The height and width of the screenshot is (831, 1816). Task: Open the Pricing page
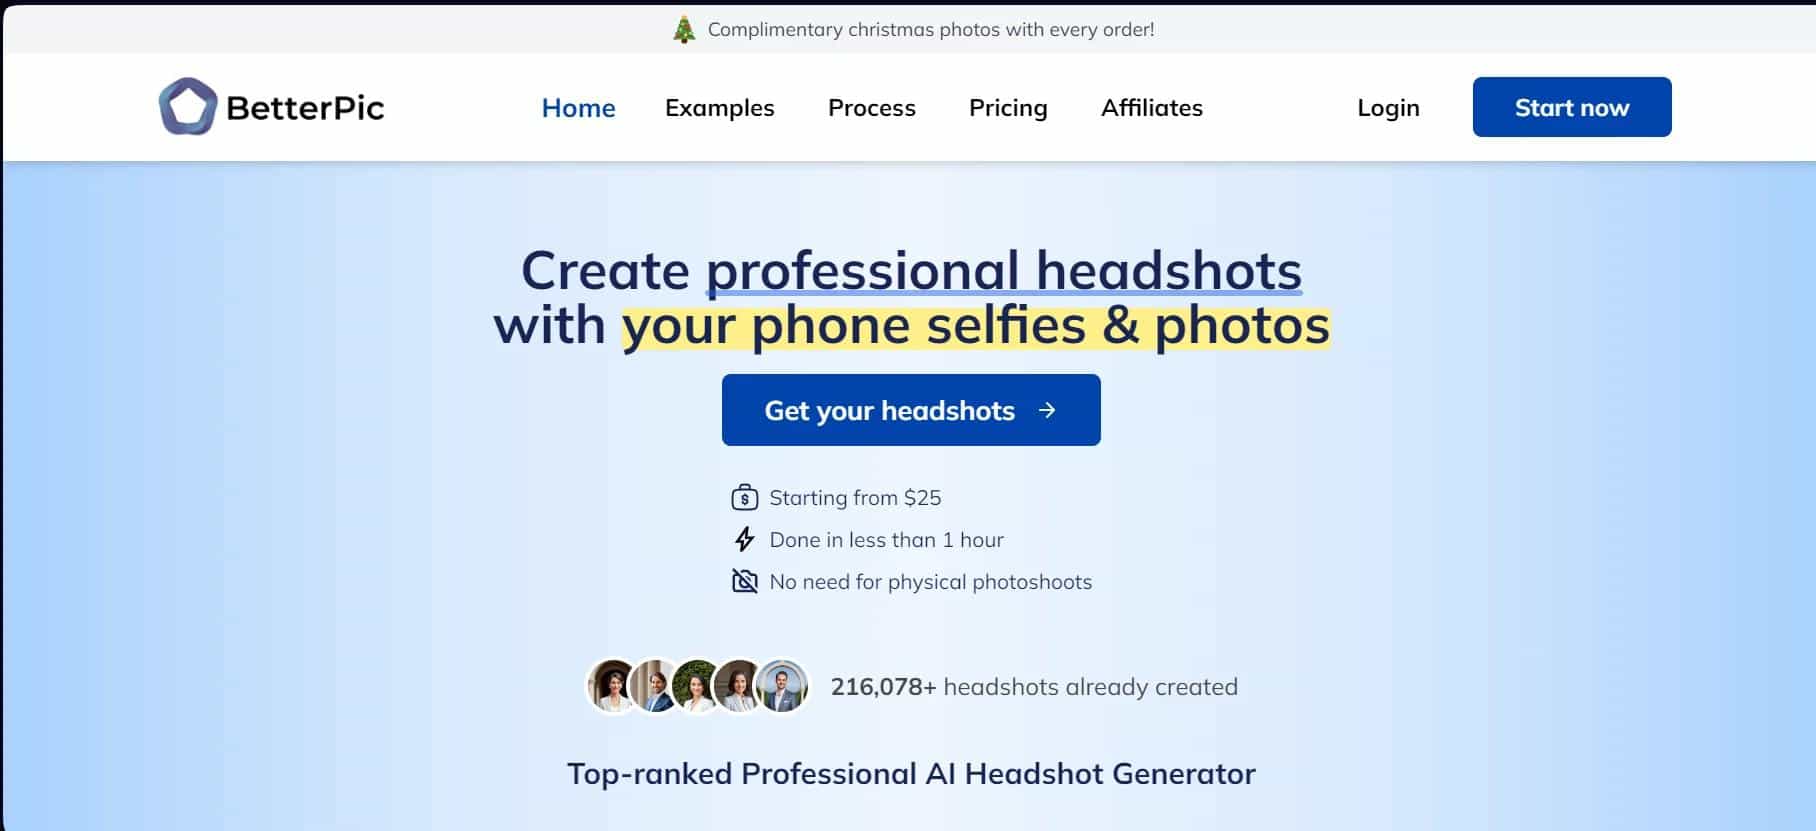[1008, 108]
